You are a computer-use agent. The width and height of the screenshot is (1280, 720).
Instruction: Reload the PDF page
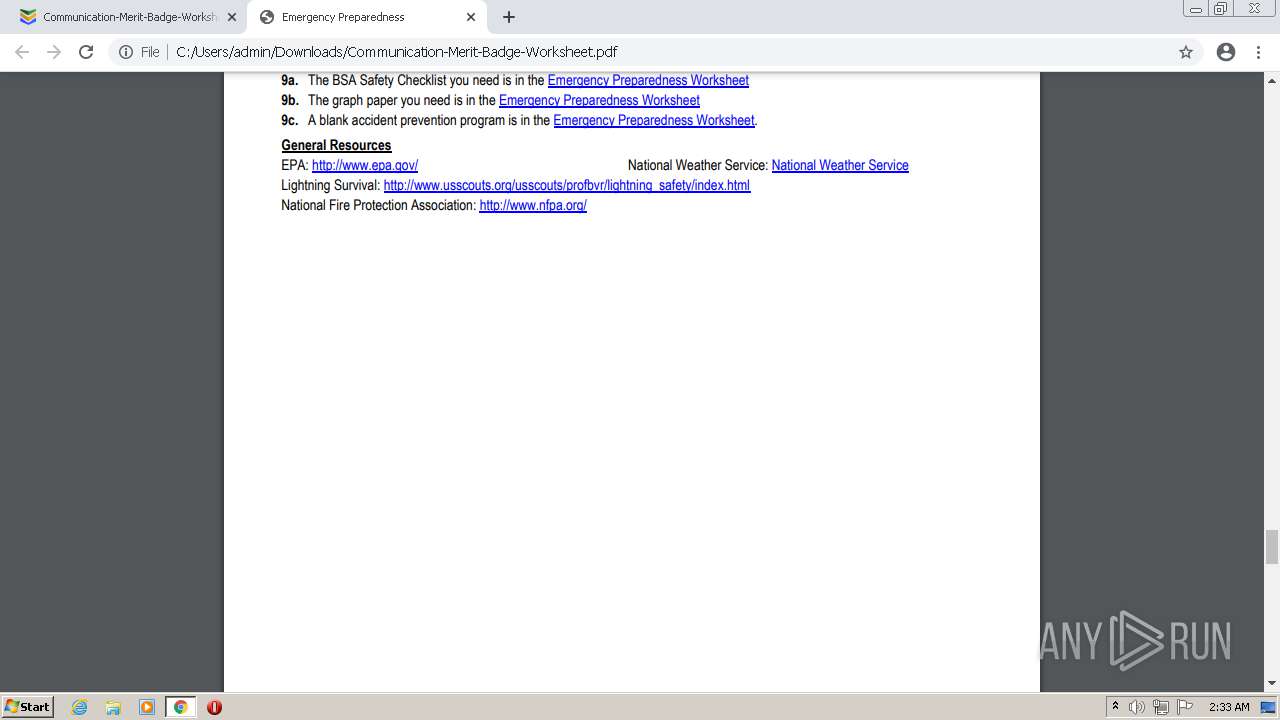coord(86,52)
